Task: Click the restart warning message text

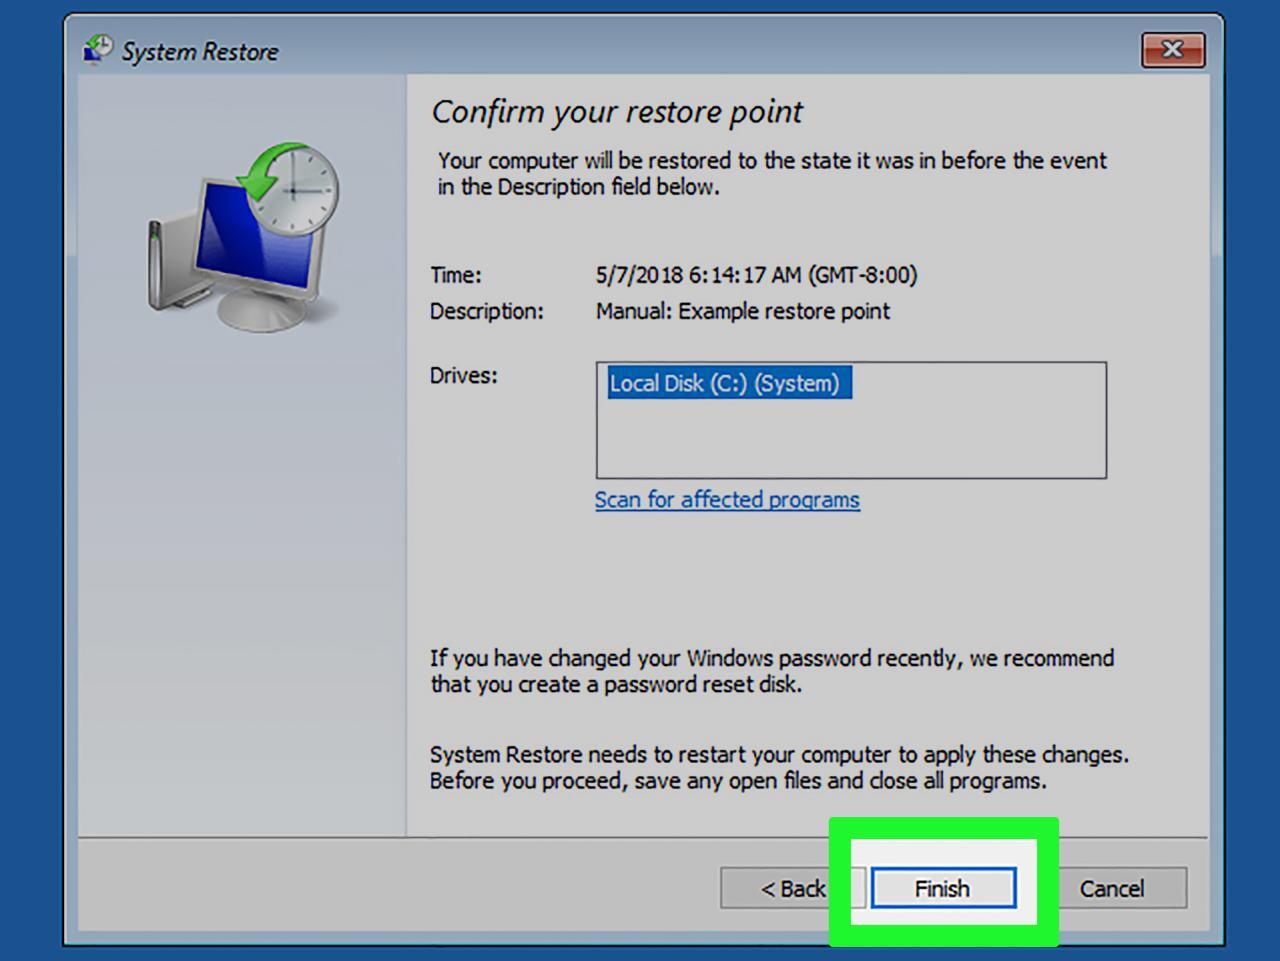Action: [780, 768]
